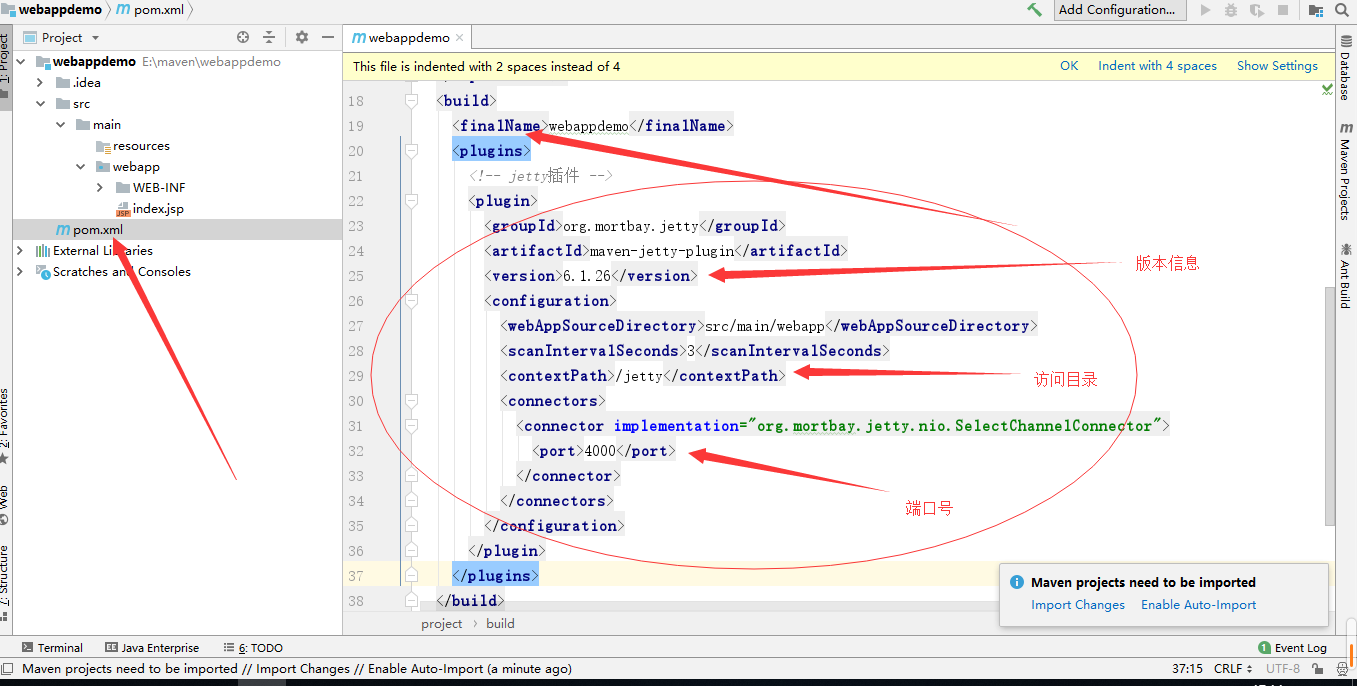Select index.jsp in project tree
The image size is (1357, 686).
pos(150,209)
